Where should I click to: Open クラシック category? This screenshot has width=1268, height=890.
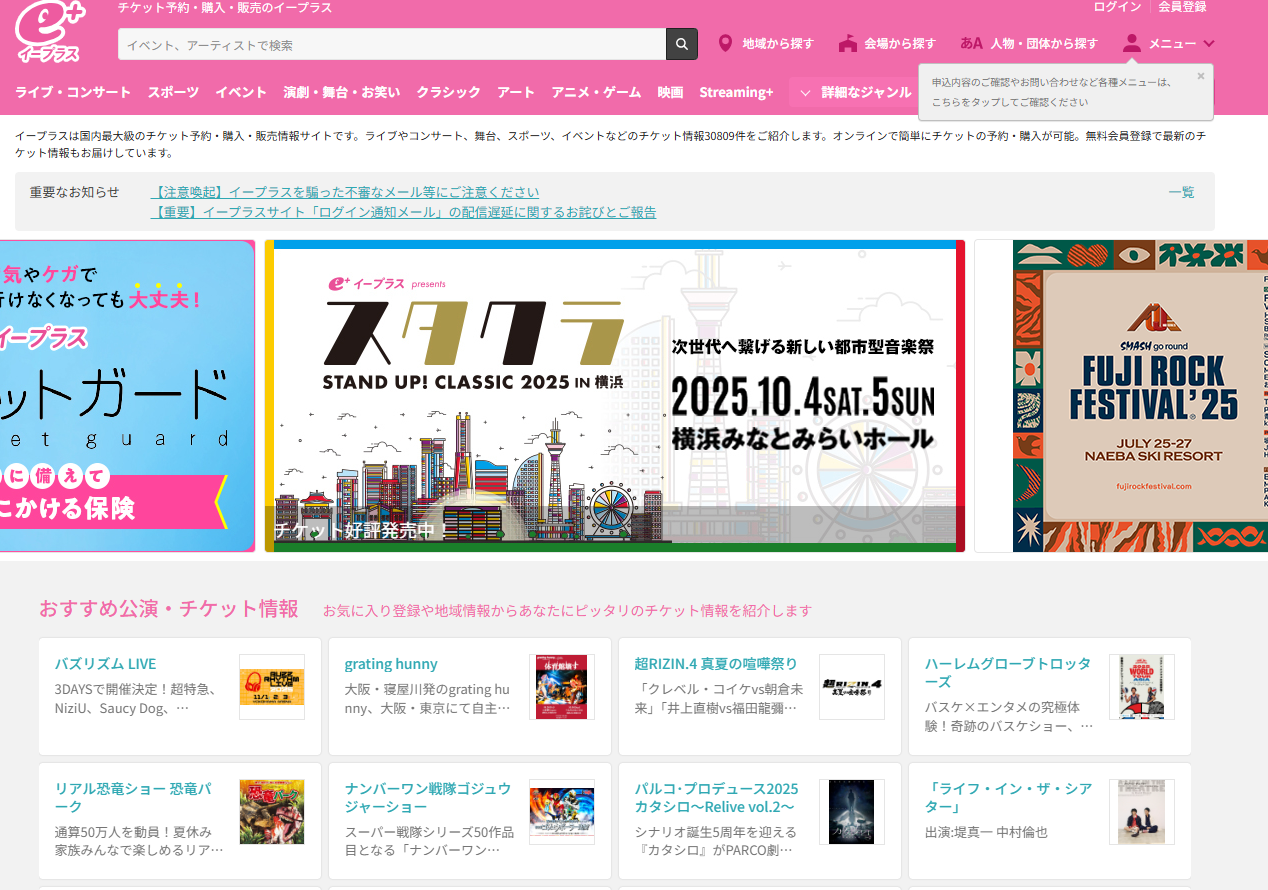coord(449,93)
